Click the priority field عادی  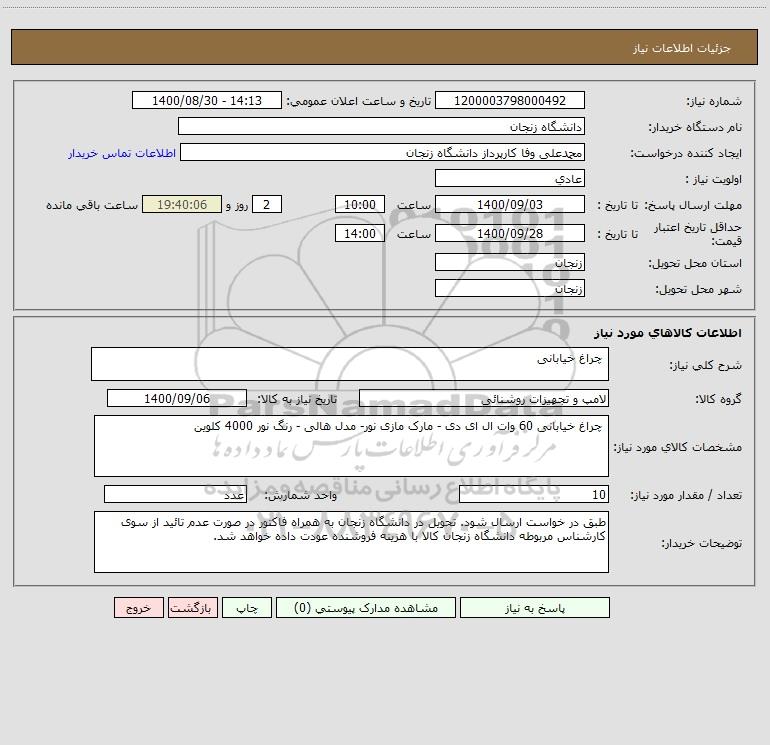pyautogui.click(x=510, y=178)
